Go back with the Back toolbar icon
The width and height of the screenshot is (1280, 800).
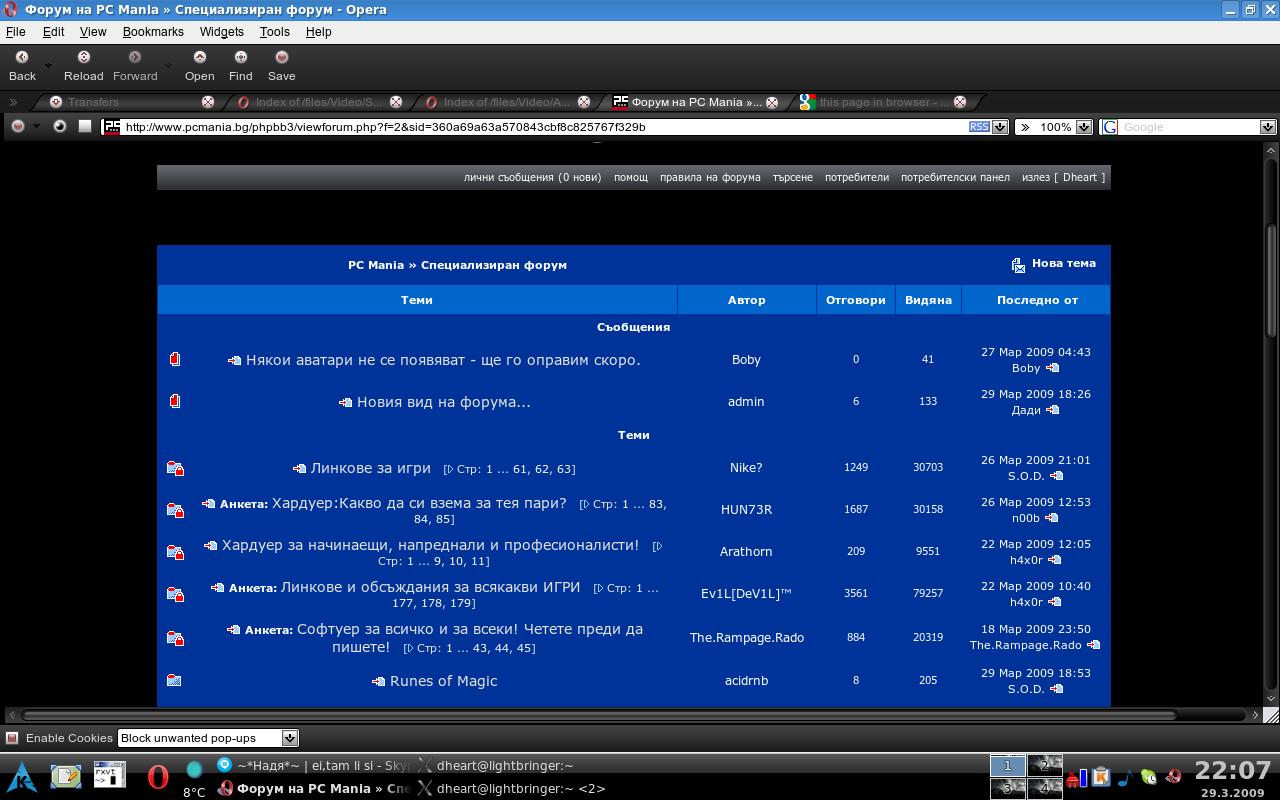[x=22, y=57]
